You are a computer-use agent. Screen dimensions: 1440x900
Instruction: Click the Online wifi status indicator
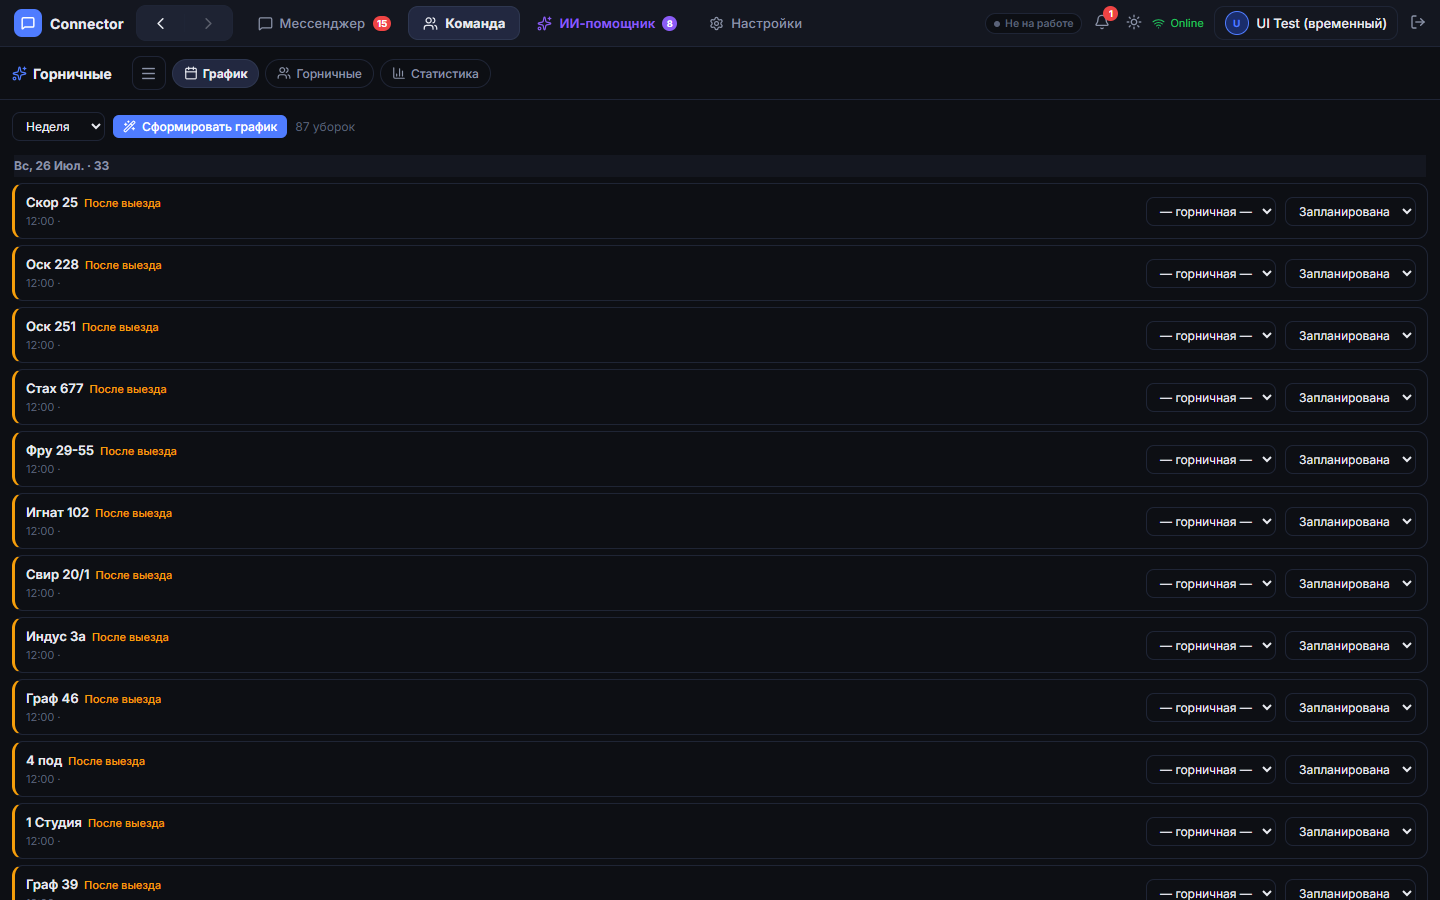click(x=1178, y=23)
